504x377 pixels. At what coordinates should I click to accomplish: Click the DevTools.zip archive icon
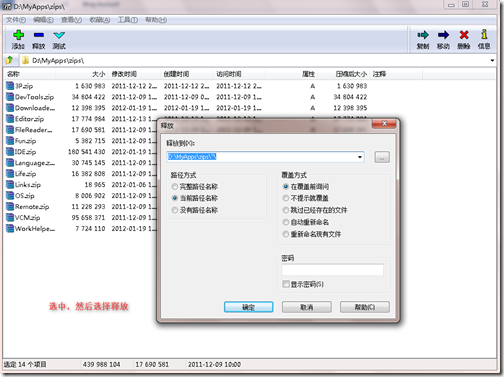pos(10,97)
